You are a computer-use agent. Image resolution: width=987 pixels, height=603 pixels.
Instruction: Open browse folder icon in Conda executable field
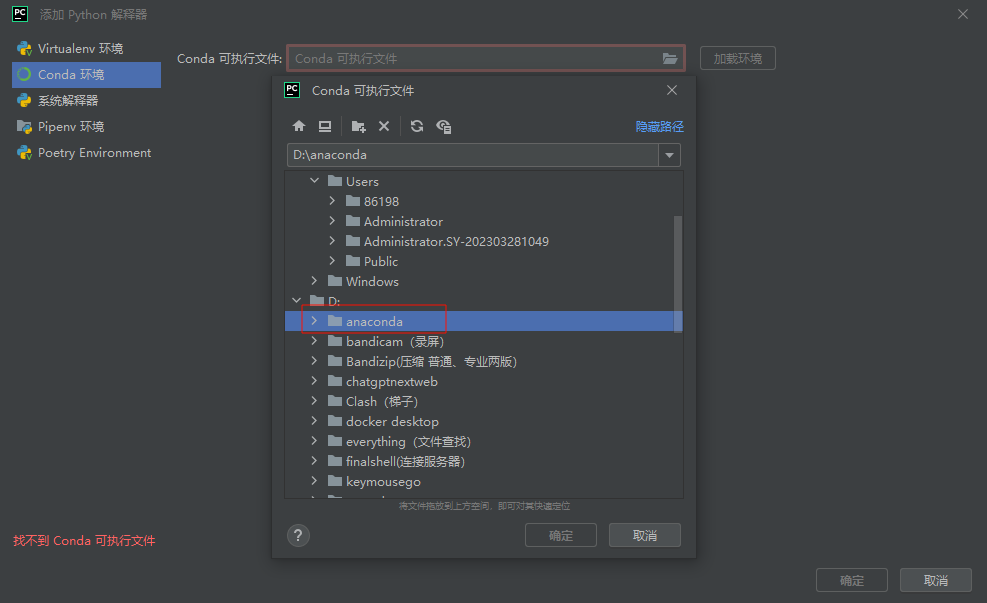670,59
